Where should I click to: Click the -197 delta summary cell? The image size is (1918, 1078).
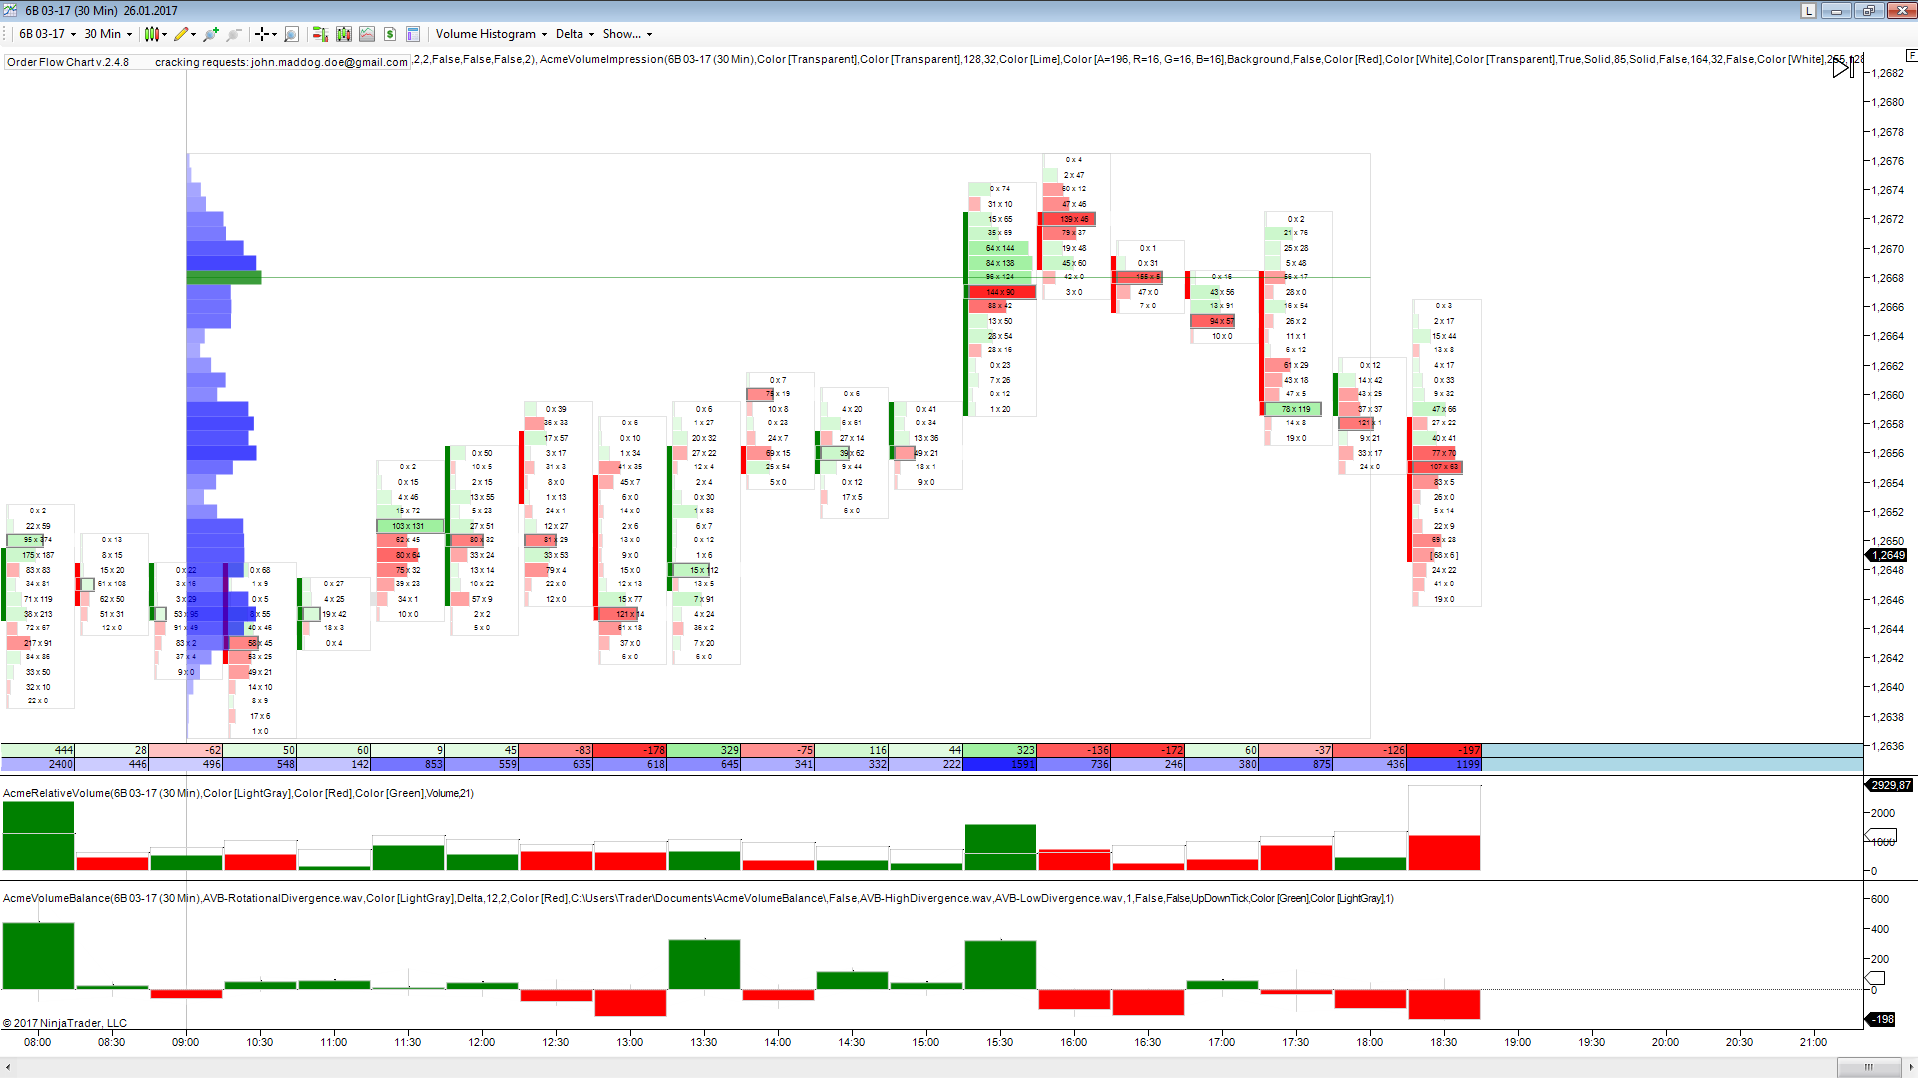coord(1444,750)
